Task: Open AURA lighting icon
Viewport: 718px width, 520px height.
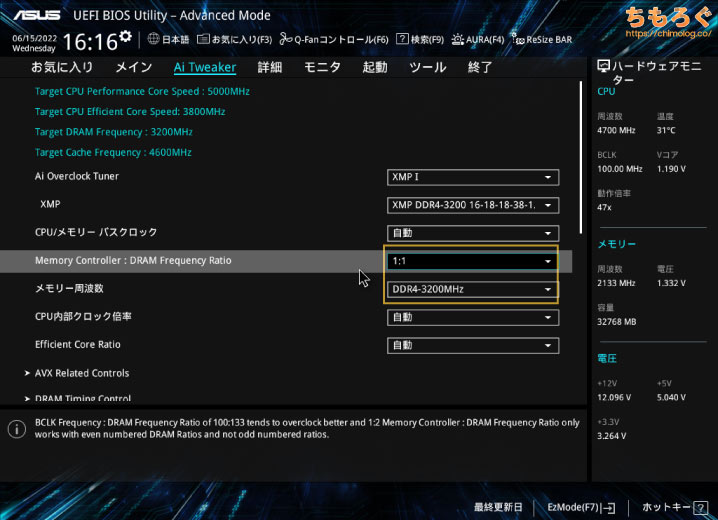Action: click(x=457, y=39)
